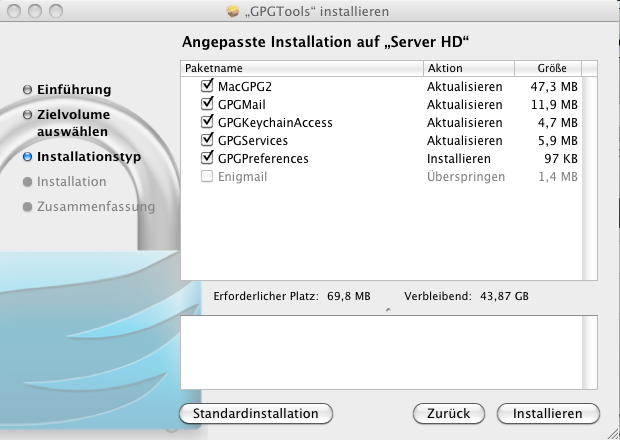Click the window resize grip corner
This screenshot has height=440, width=620.
613,433
